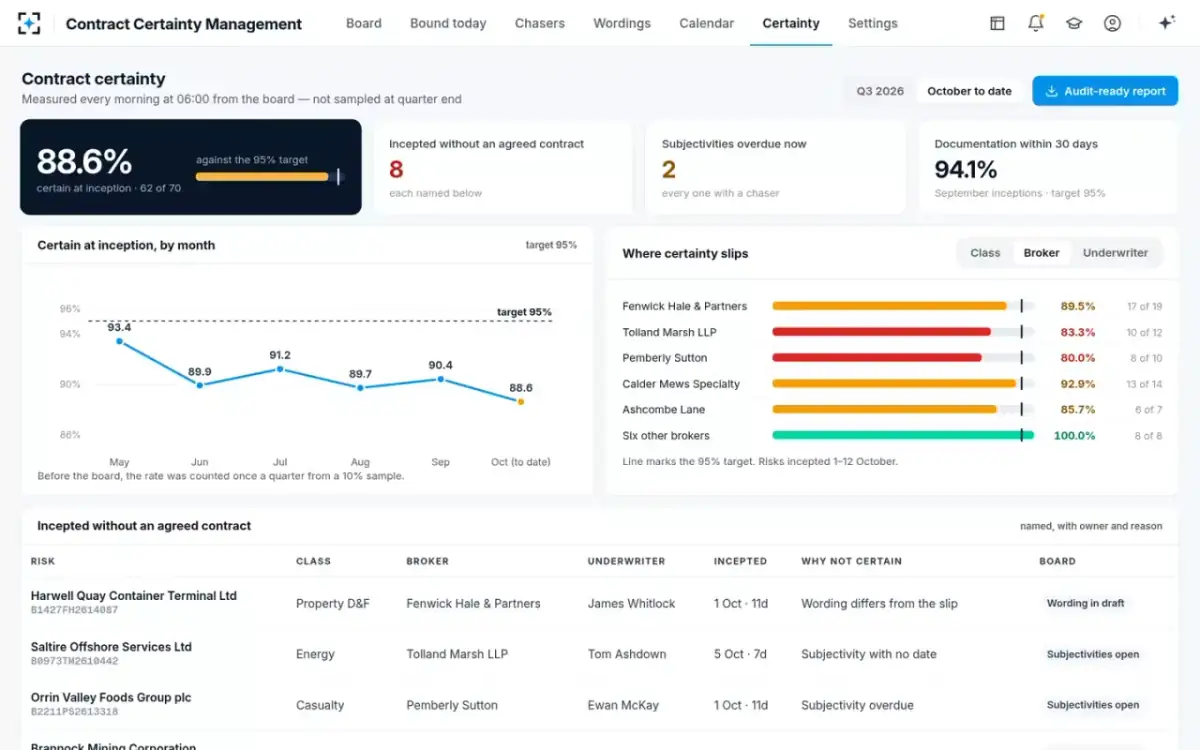Viewport: 1200px width, 750px height.
Task: Switch to the Chasers tab
Action: (x=540, y=23)
